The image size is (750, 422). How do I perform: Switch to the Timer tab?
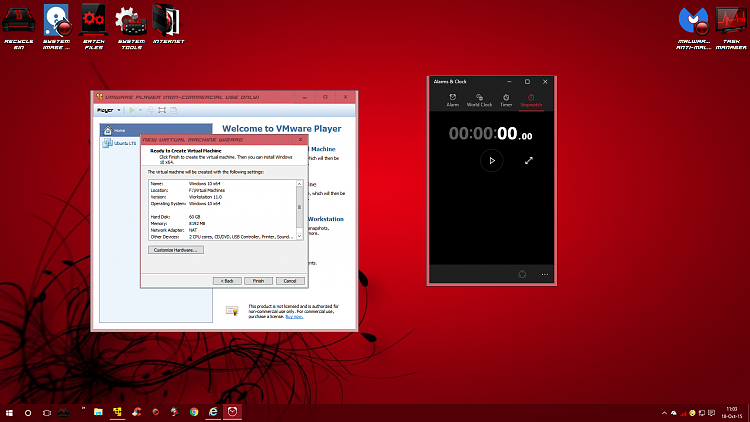click(506, 100)
